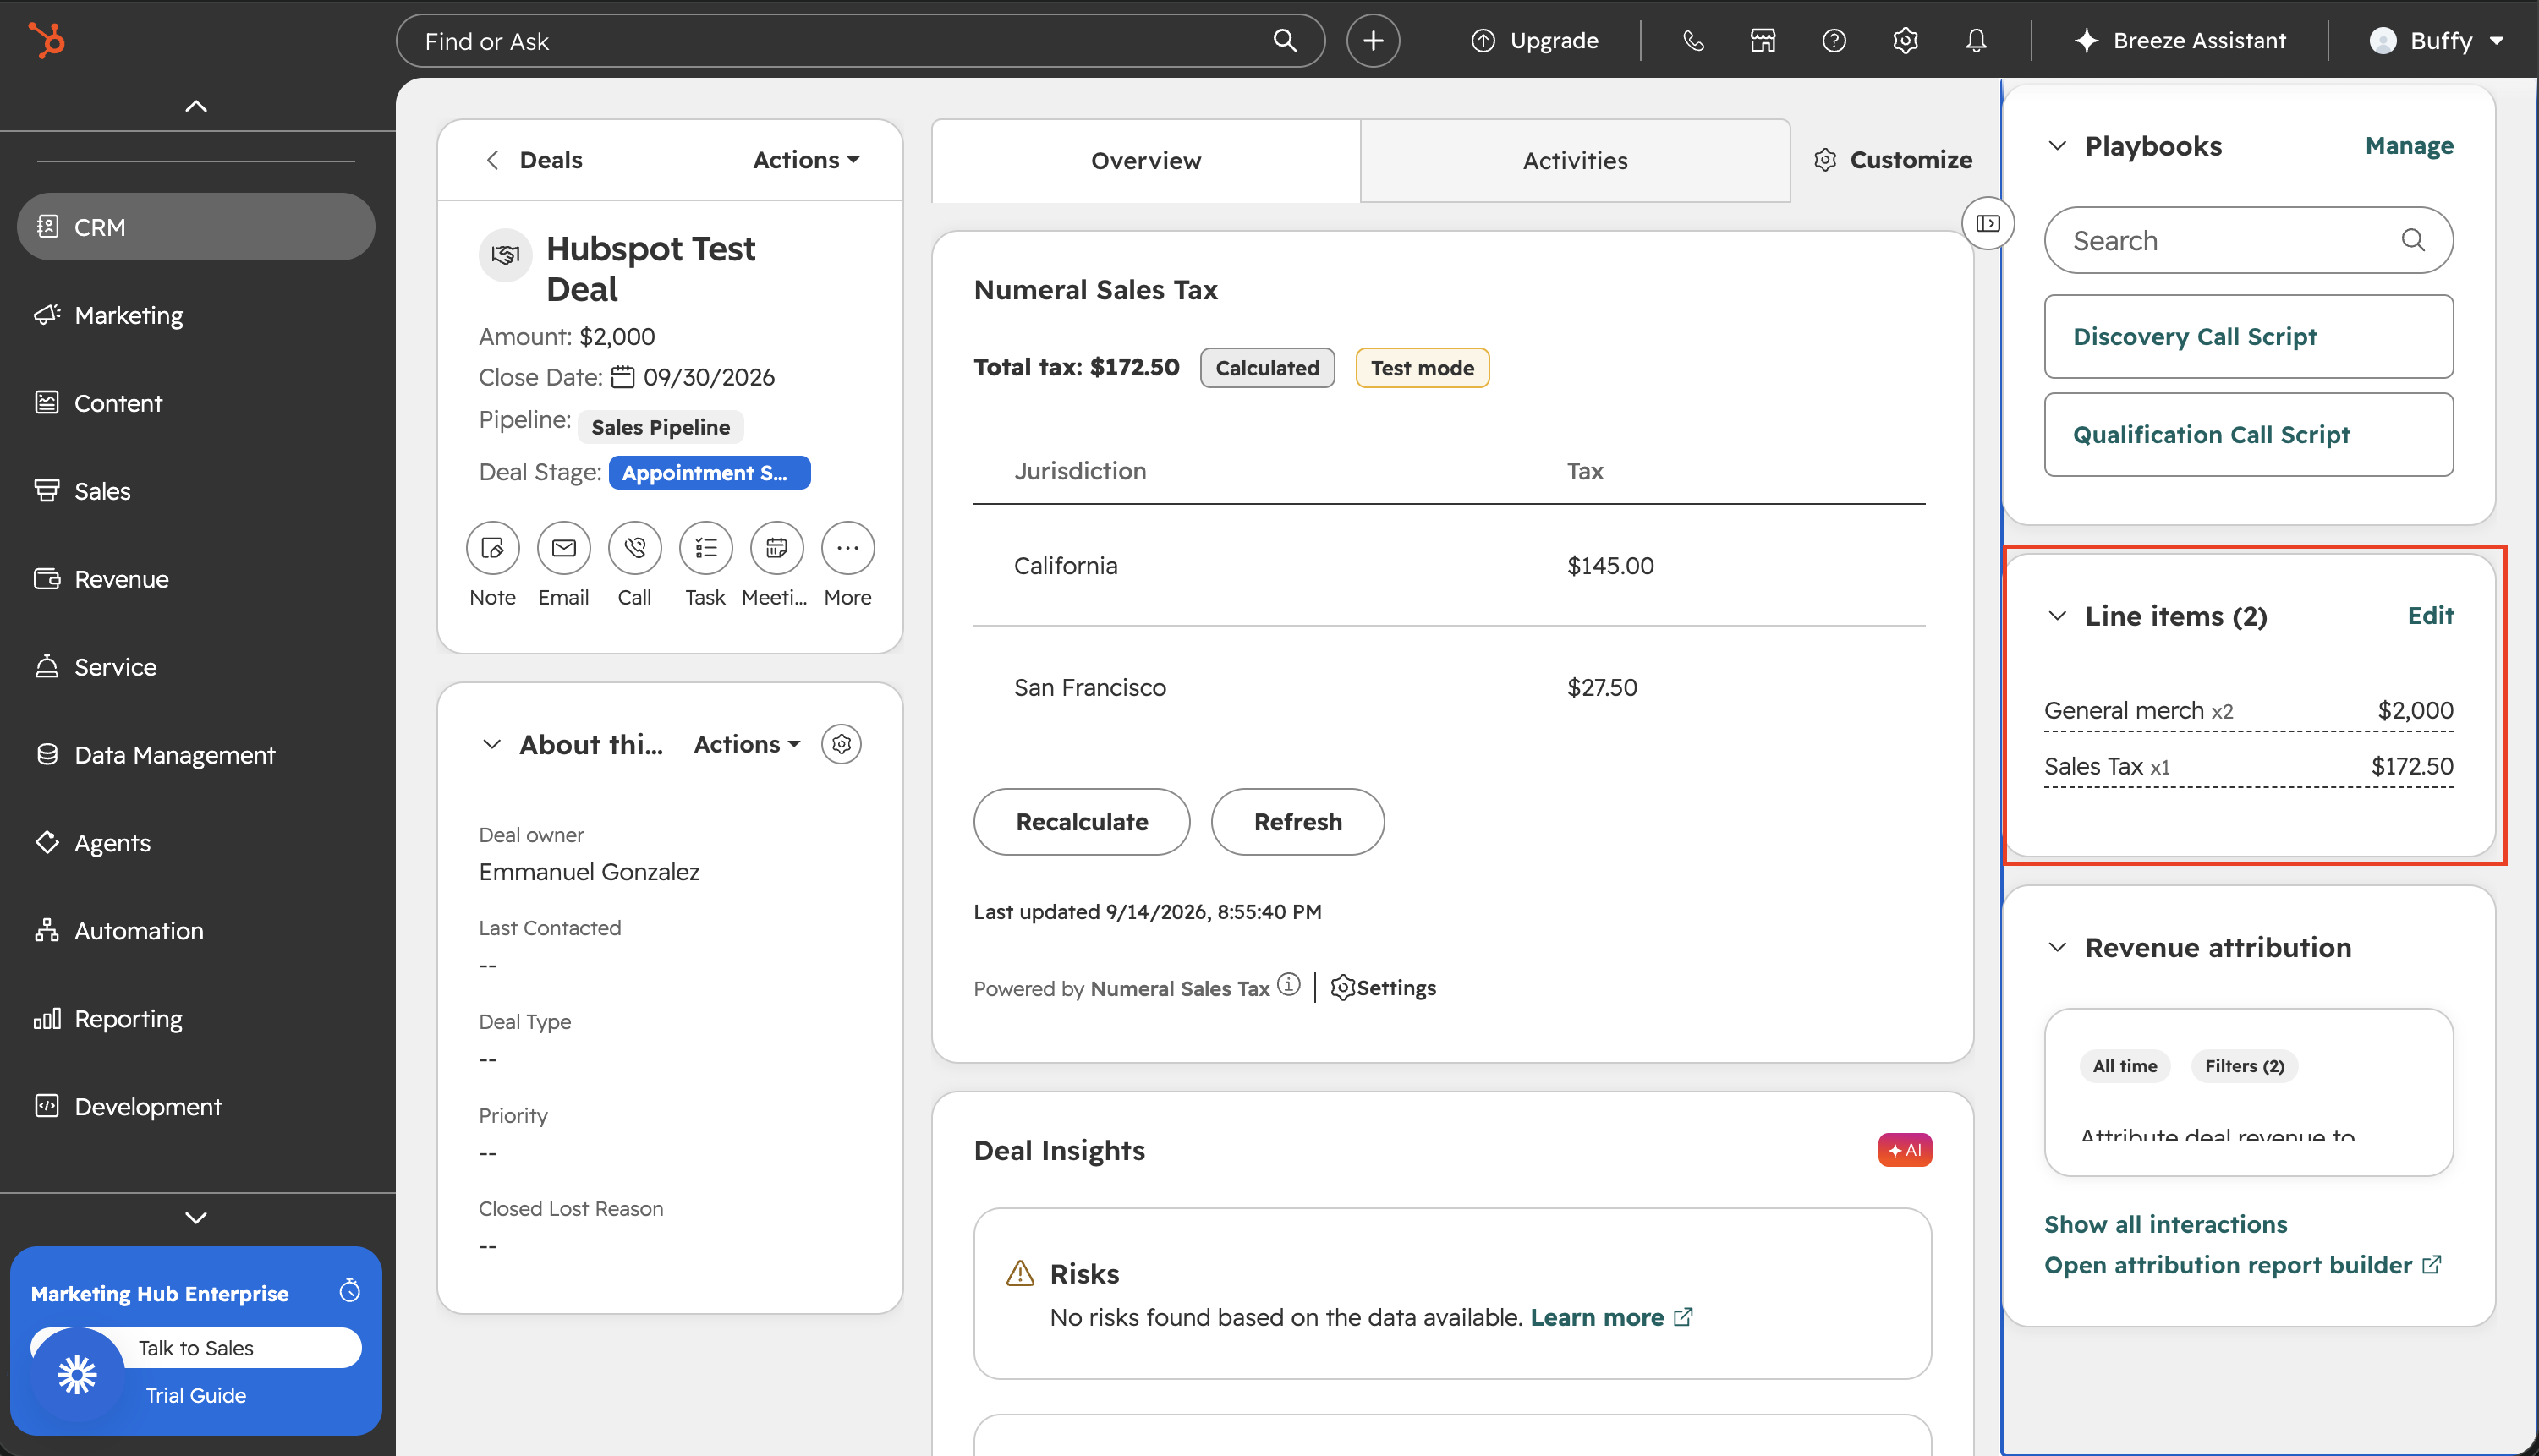Open attribution report builder link
Image resolution: width=2539 pixels, height=1456 pixels.
coord(2242,1265)
